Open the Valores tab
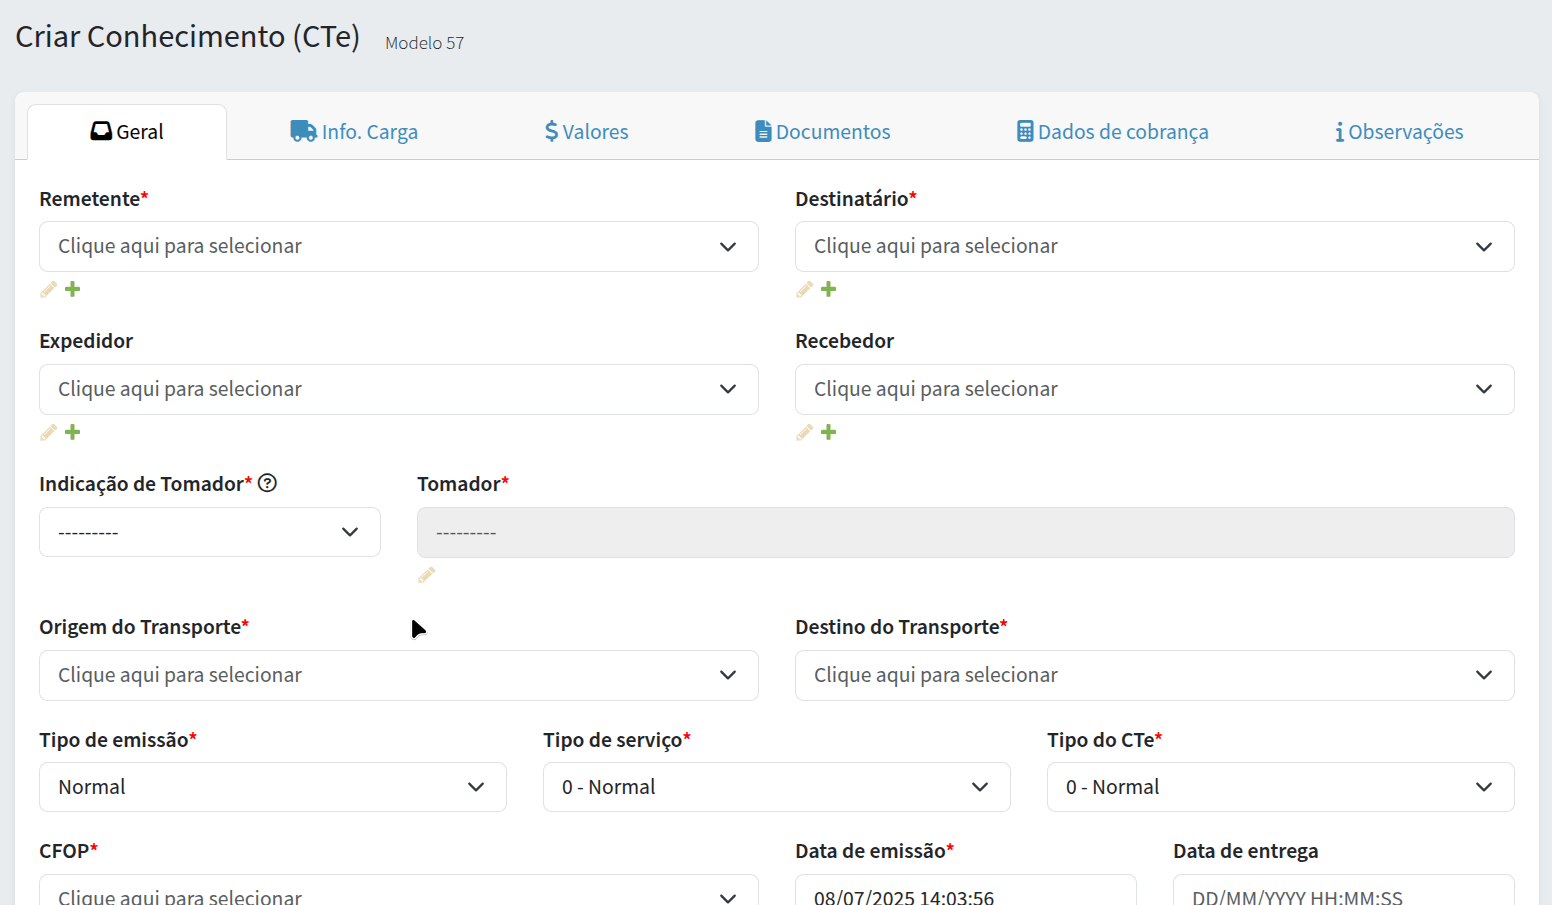The height and width of the screenshot is (905, 1552). pyautogui.click(x=586, y=132)
